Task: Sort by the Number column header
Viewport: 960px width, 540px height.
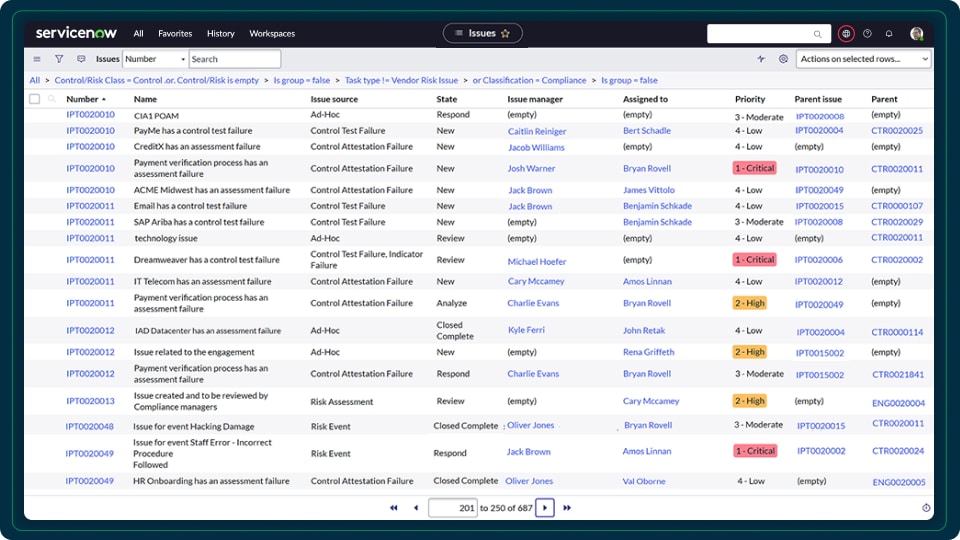Action: 82,99
